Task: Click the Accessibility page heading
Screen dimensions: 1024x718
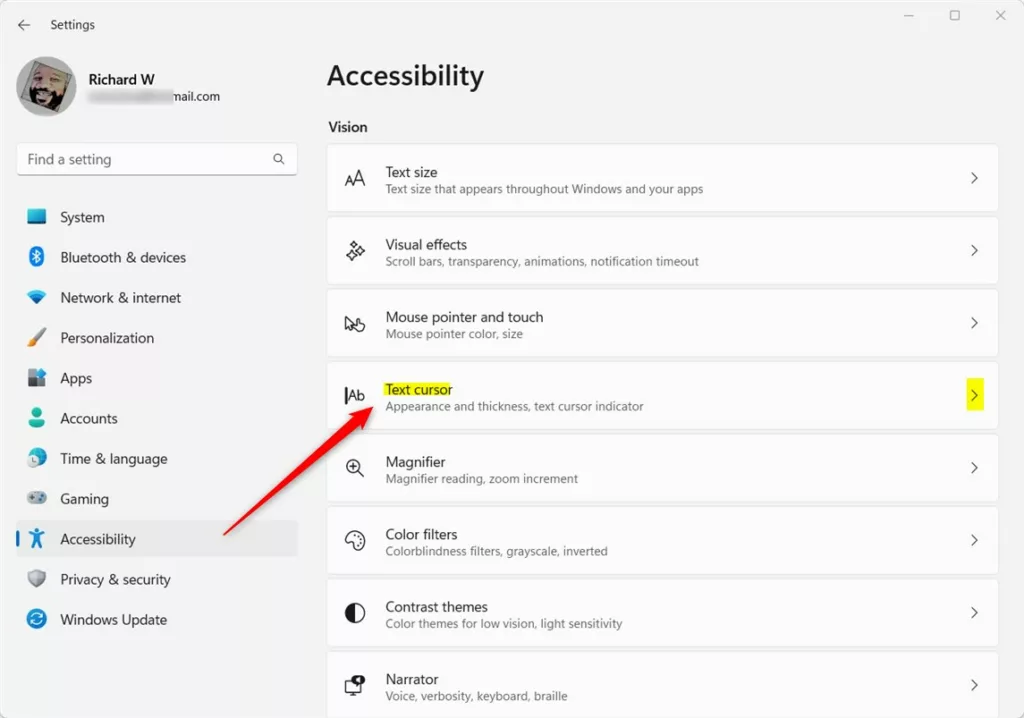Action: [406, 76]
